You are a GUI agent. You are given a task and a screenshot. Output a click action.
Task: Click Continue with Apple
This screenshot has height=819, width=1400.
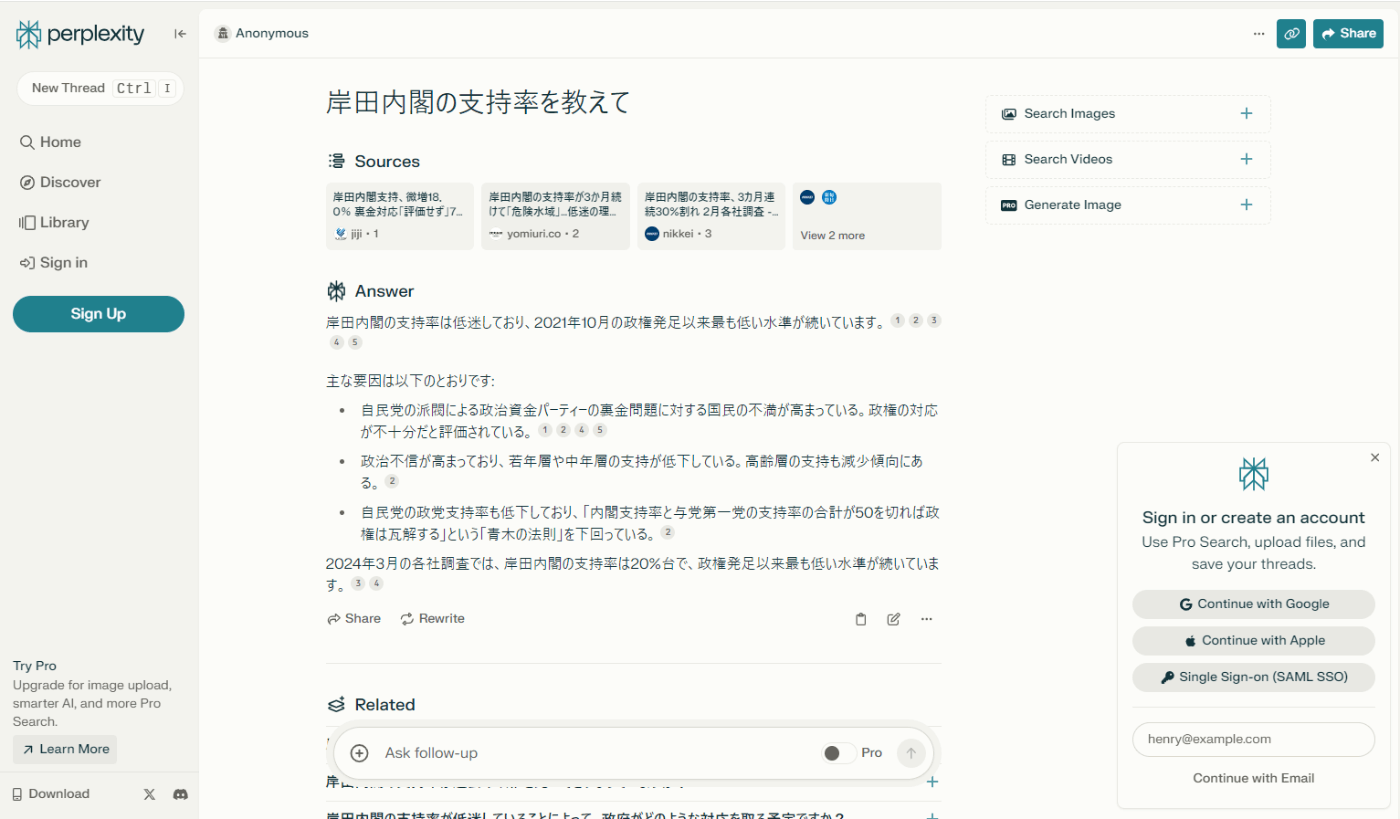(1254, 641)
